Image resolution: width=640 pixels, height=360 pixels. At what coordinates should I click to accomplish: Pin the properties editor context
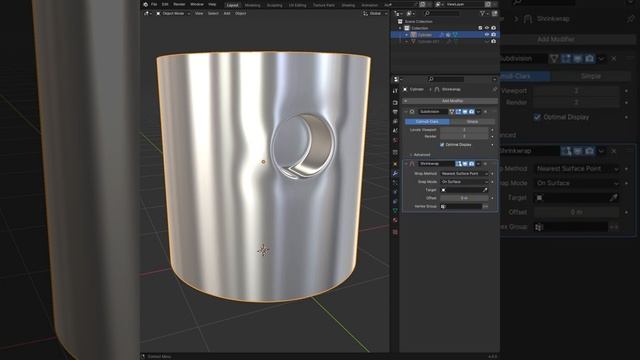tap(495, 89)
